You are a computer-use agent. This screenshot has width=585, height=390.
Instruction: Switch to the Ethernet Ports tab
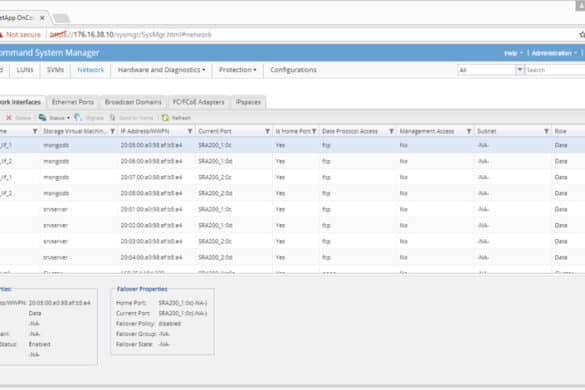pyautogui.click(x=73, y=102)
